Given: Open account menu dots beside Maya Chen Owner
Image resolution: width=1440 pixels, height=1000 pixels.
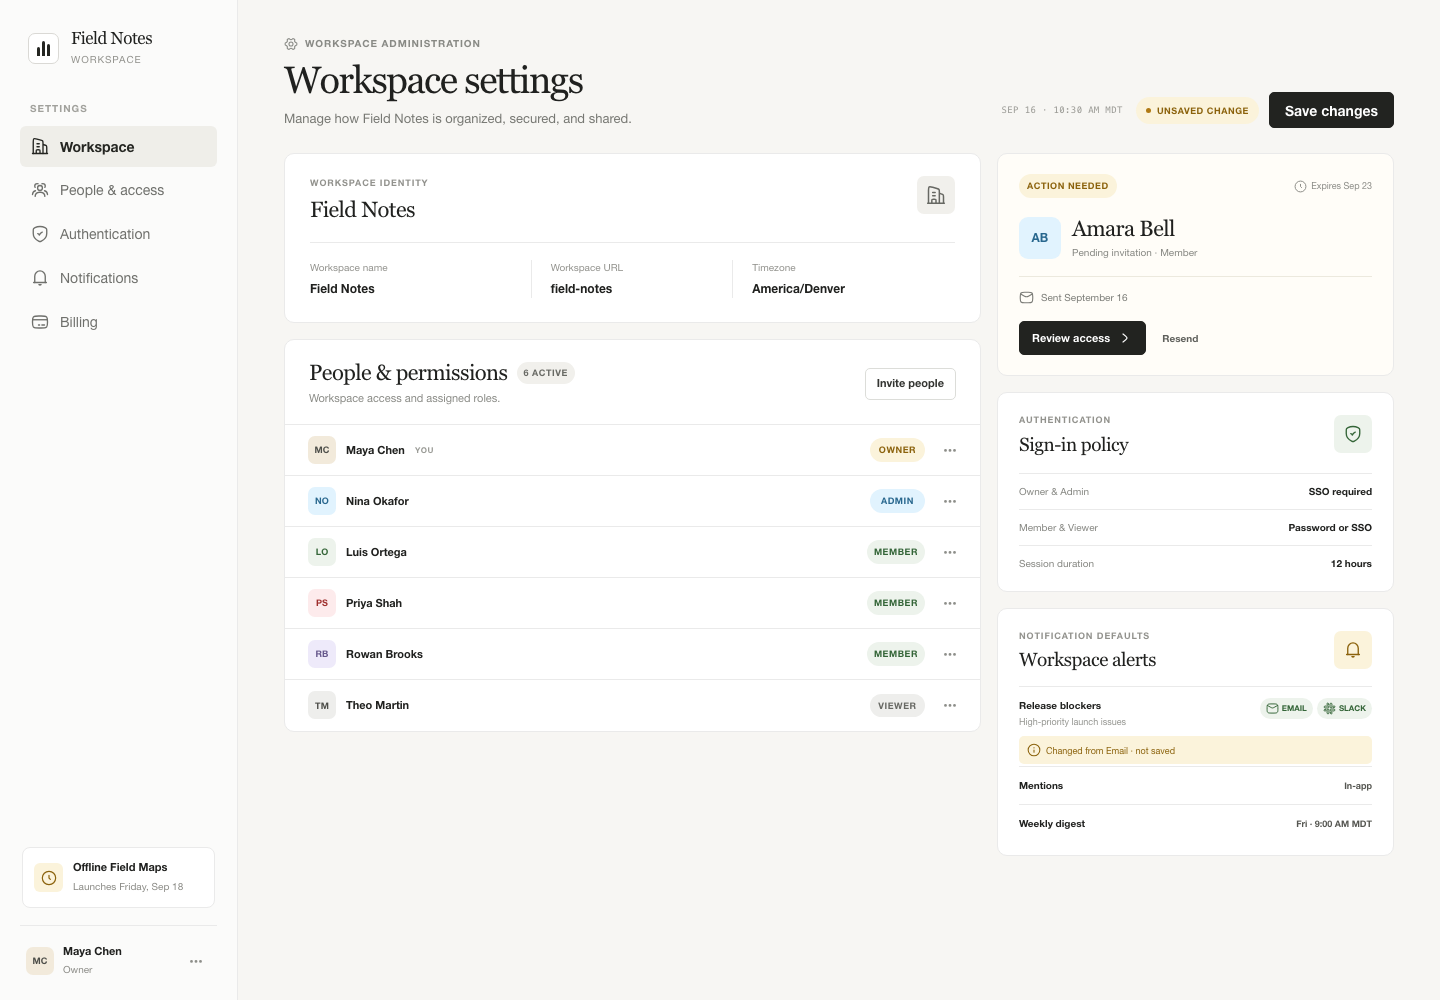Looking at the screenshot, I should 196,961.
